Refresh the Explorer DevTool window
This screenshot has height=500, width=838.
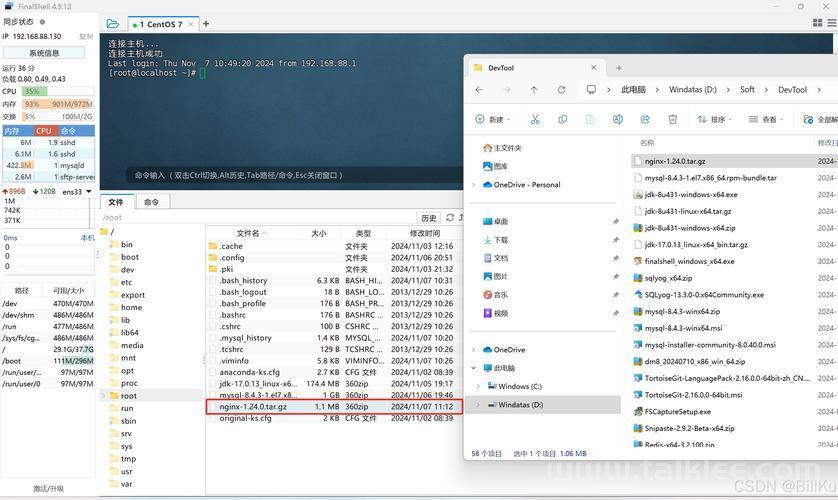[561, 90]
